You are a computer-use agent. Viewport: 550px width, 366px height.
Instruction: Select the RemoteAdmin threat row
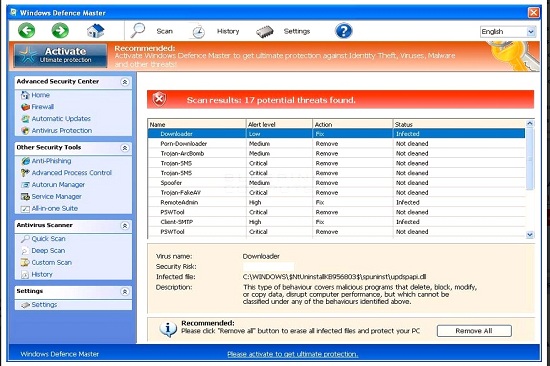336,202
